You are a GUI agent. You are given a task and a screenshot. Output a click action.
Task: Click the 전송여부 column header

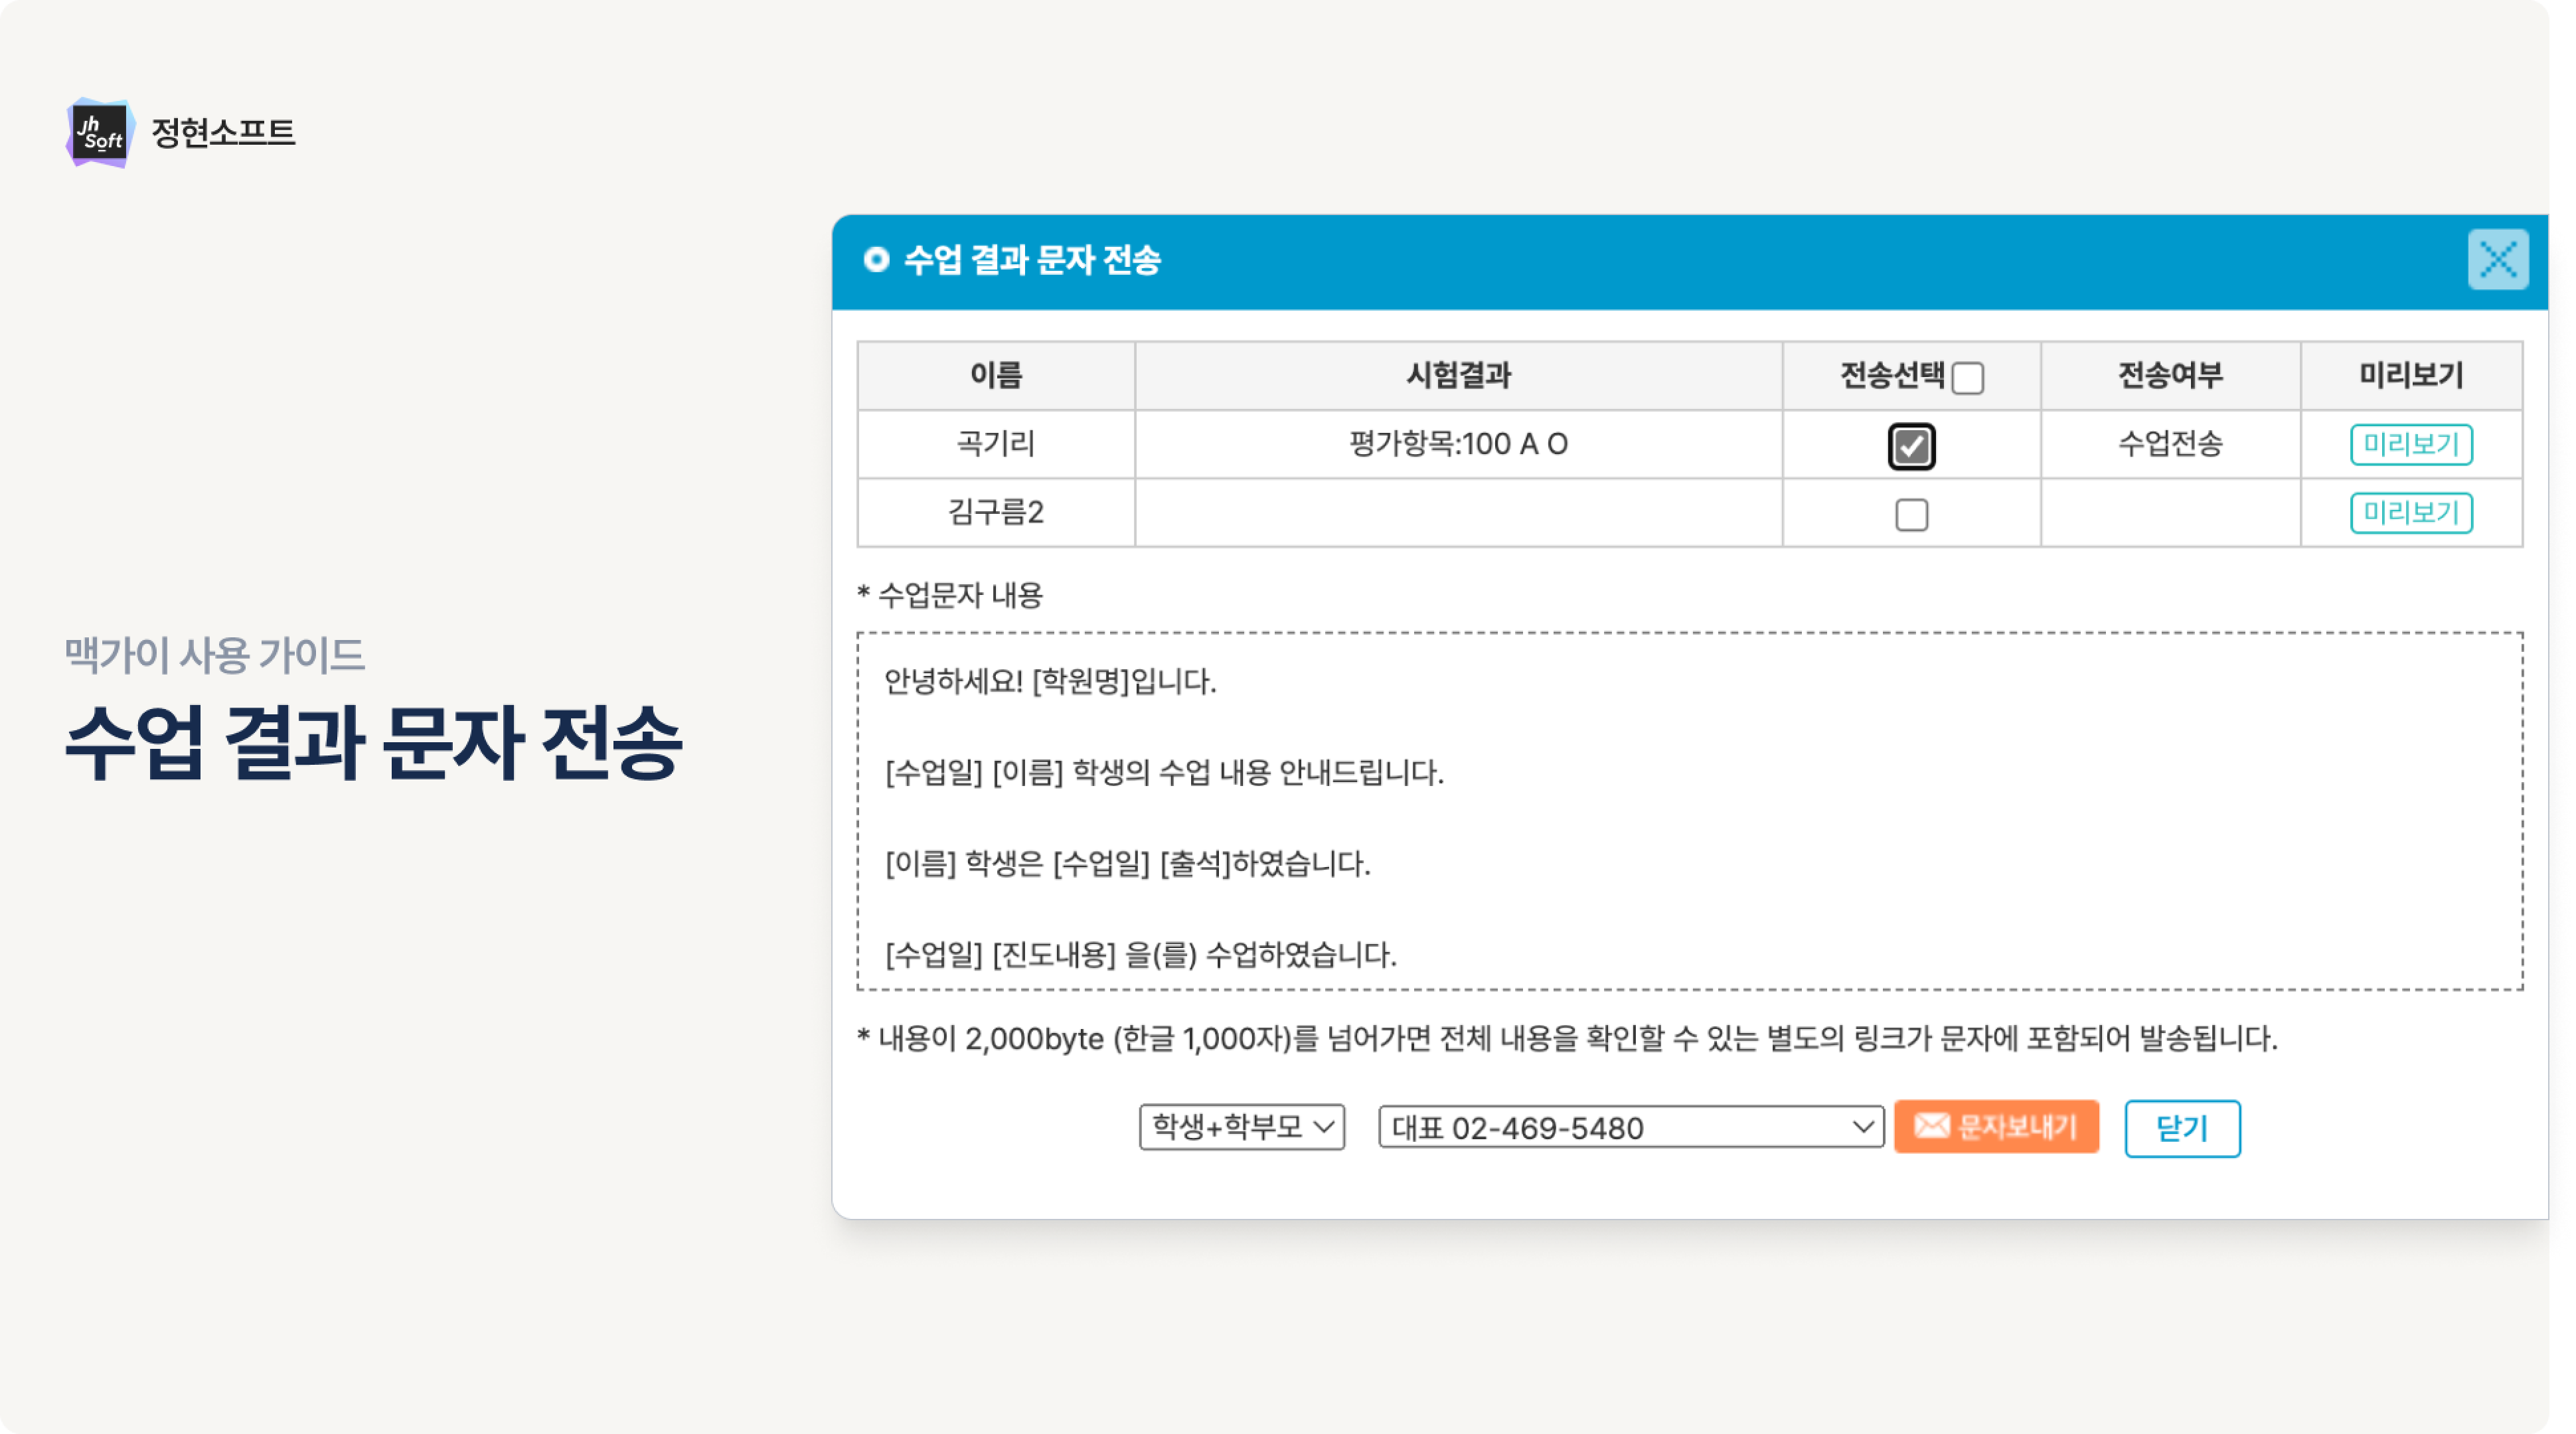(2169, 376)
